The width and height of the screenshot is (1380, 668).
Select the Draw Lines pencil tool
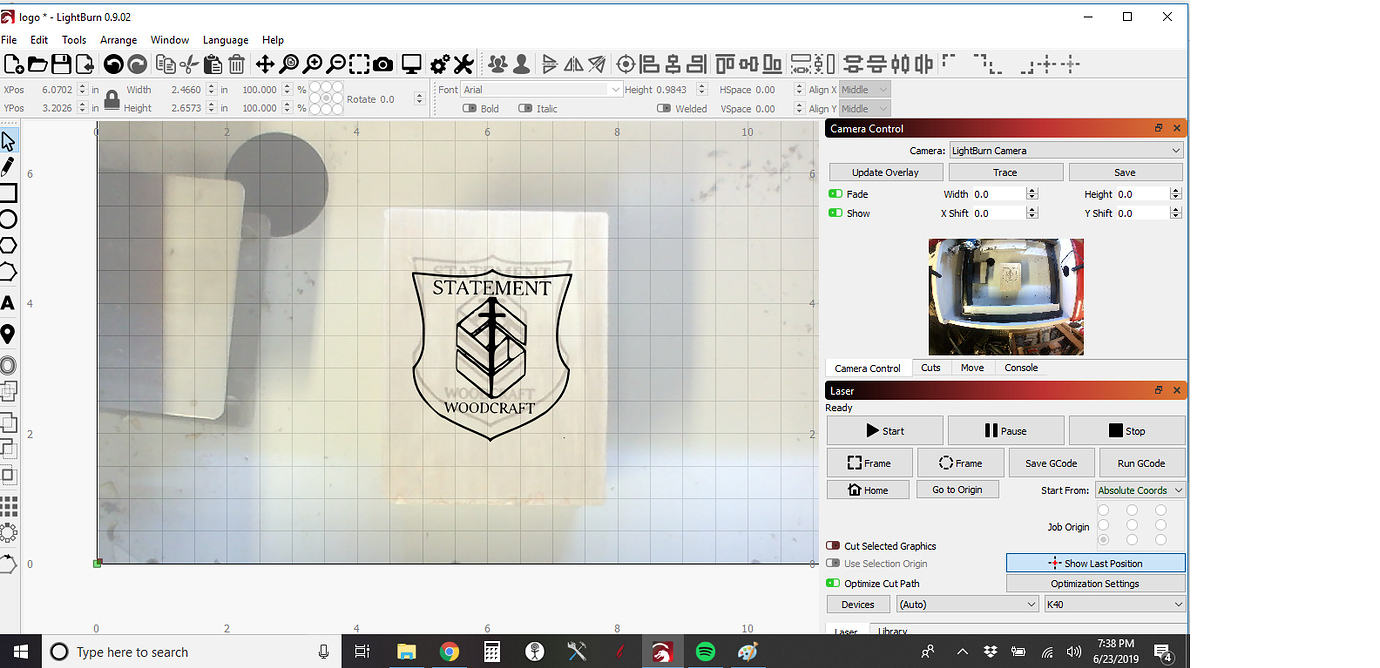pyautogui.click(x=8, y=167)
